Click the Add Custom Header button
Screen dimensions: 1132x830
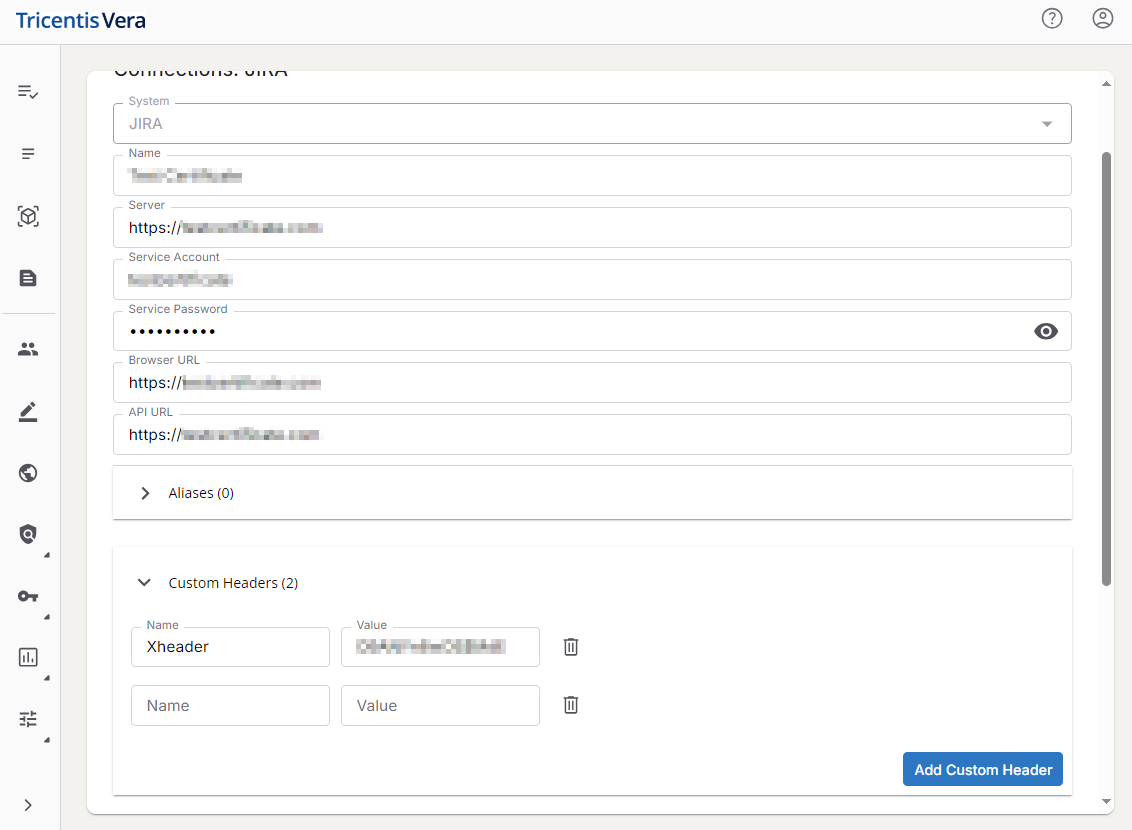[982, 770]
